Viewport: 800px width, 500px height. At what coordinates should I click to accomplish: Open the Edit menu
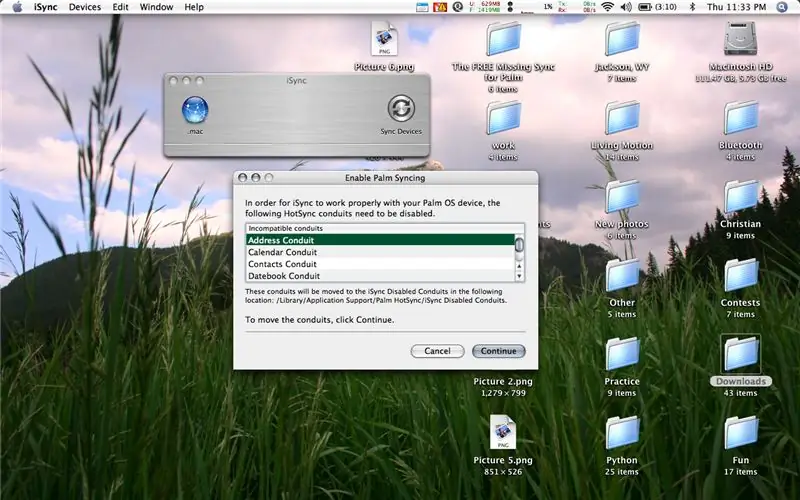(120, 7)
